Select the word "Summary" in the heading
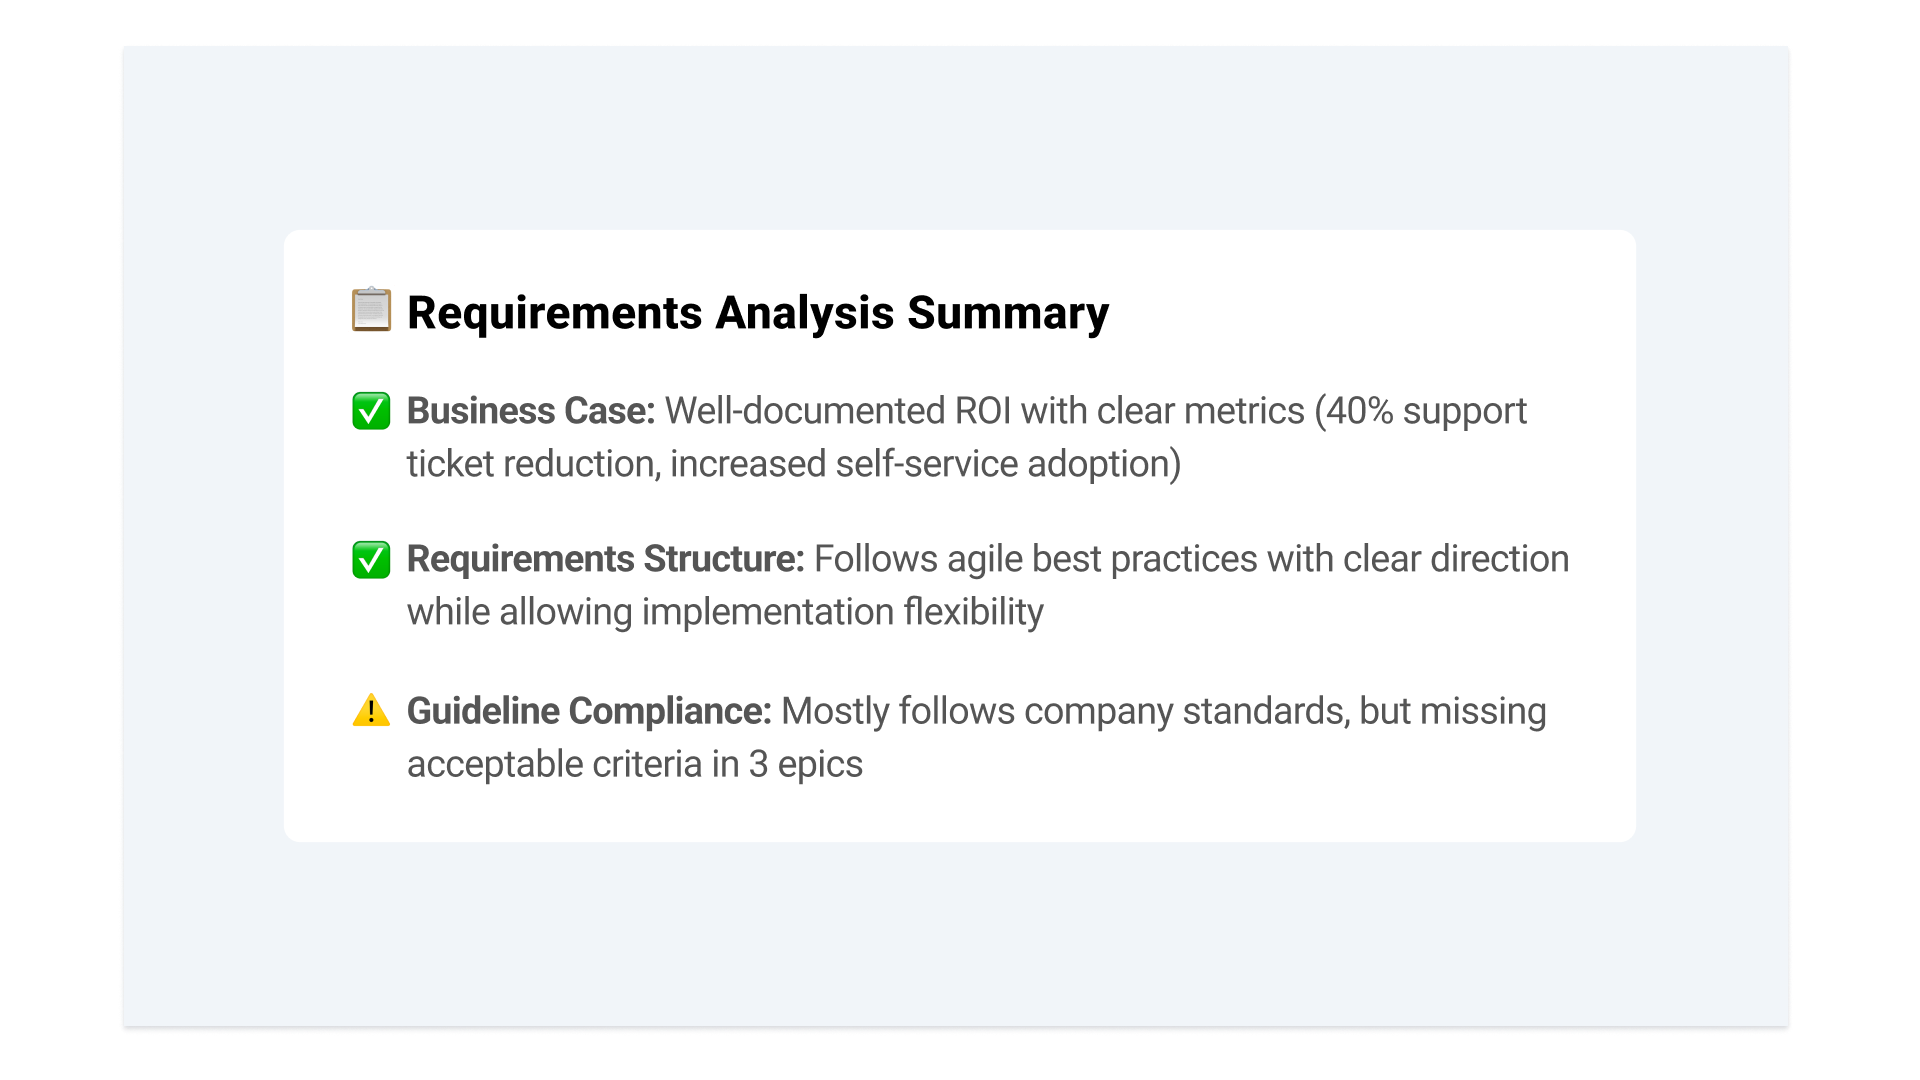The height and width of the screenshot is (1080, 1920). coord(1008,313)
